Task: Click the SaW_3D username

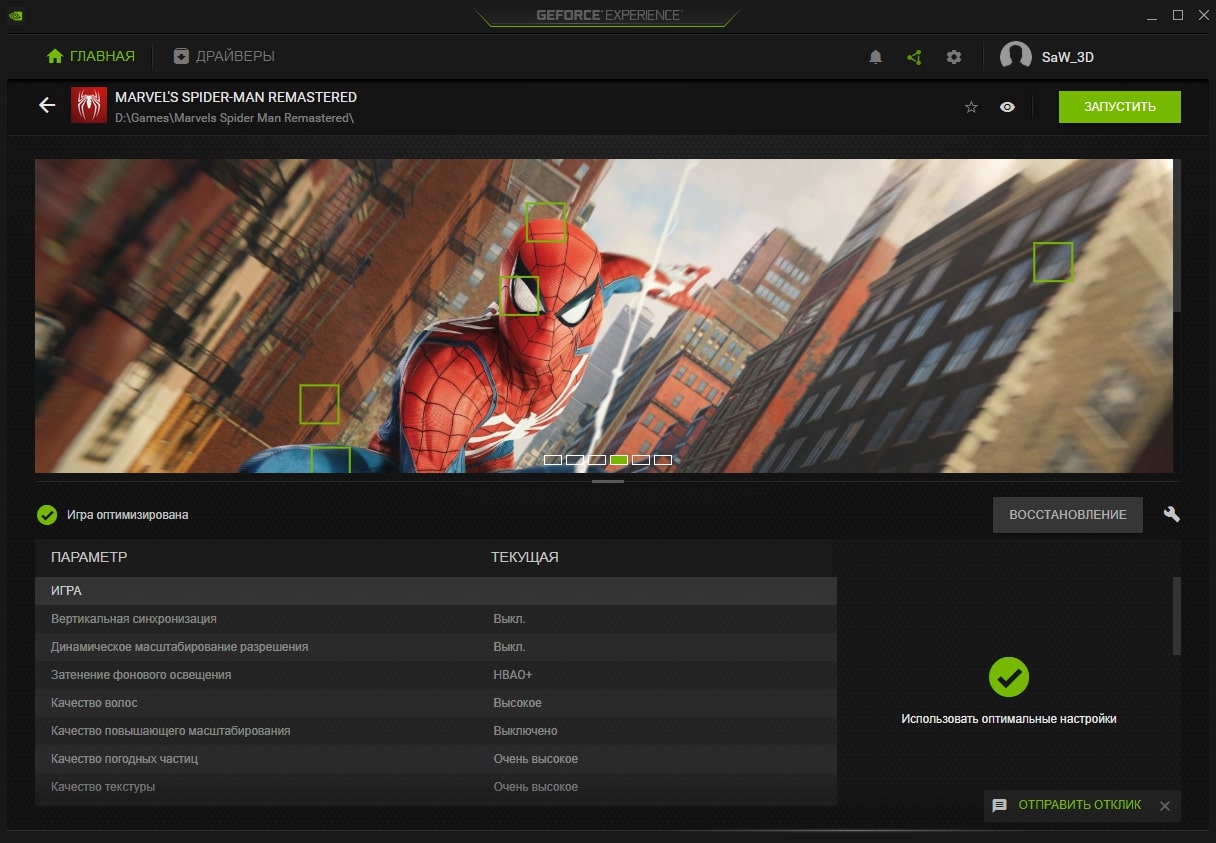Action: [1068, 57]
